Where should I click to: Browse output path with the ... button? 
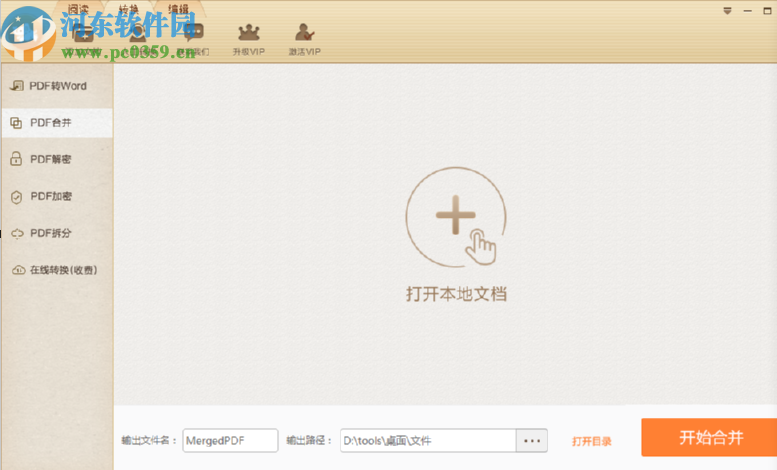pos(532,440)
